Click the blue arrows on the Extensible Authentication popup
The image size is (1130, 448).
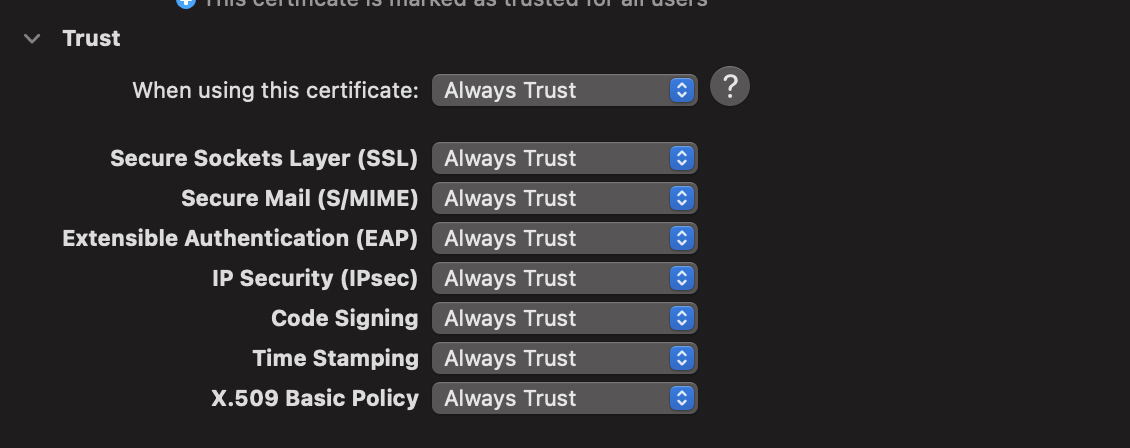682,238
